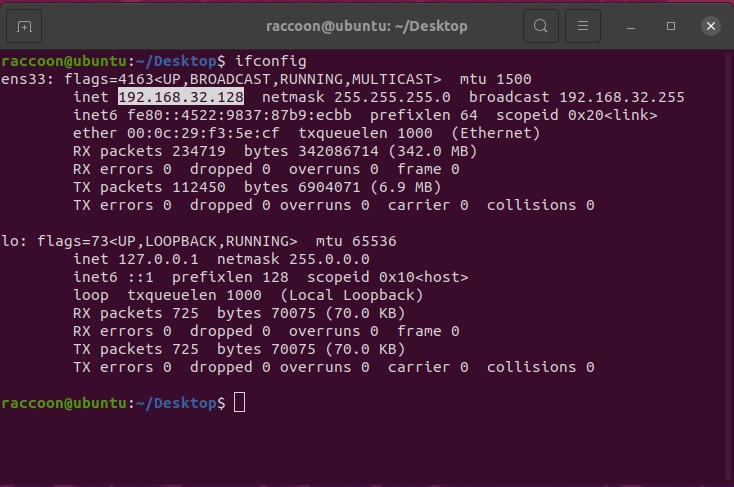Minimize the terminal window

pyautogui.click(x=631, y=26)
